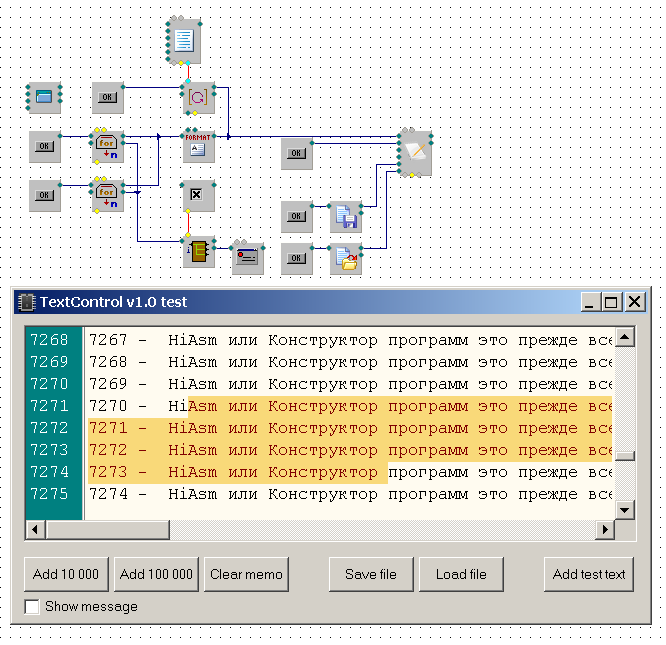Click the Clear memo button
The width and height of the screenshot is (666, 645).
pyautogui.click(x=246, y=574)
